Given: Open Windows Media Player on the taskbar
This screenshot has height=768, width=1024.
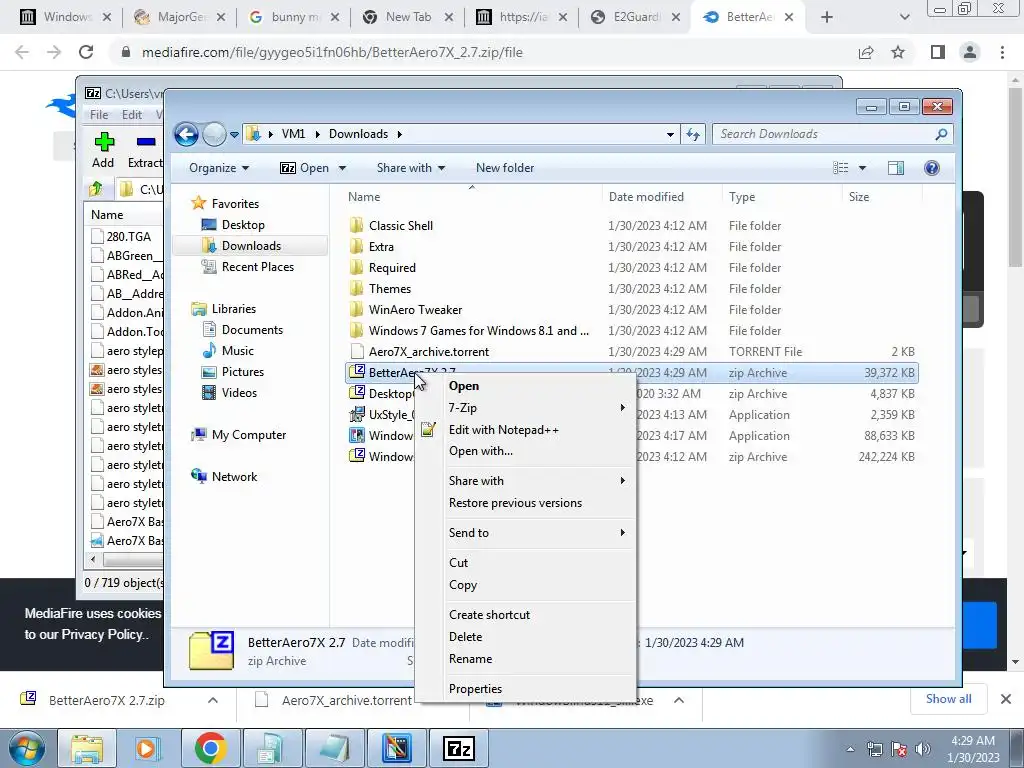Looking at the screenshot, I should click(x=148, y=748).
